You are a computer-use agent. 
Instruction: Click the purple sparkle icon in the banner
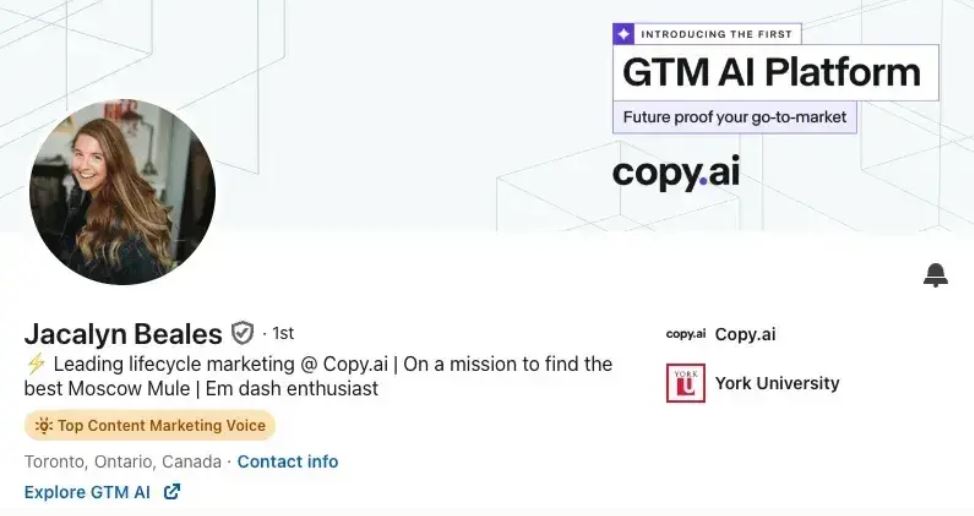(624, 34)
